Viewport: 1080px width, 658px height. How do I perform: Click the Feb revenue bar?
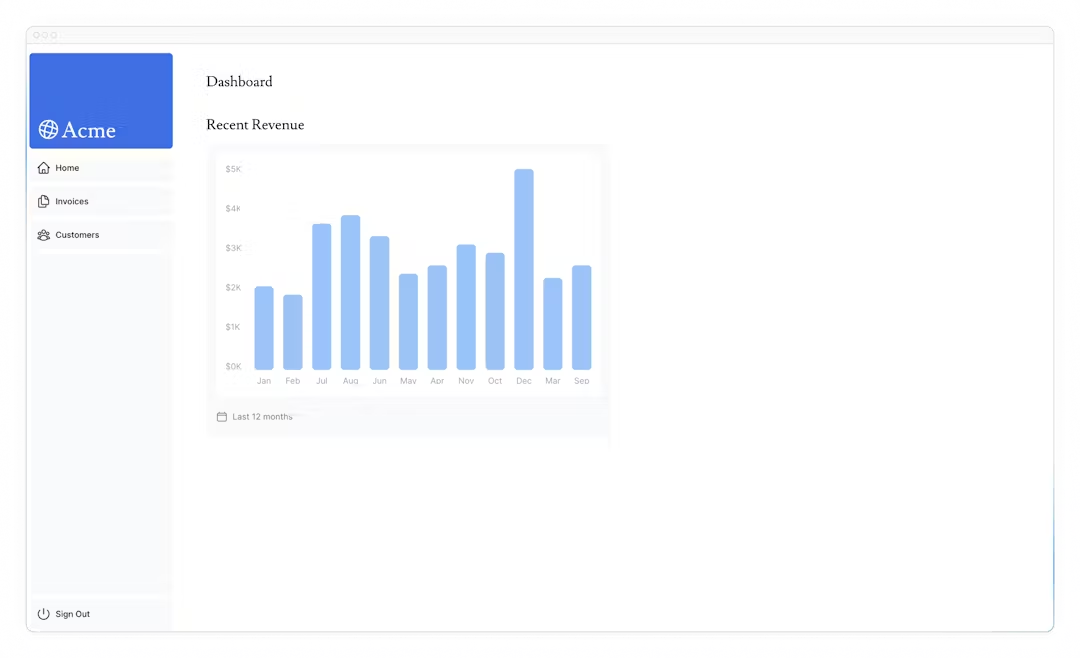[x=293, y=332]
